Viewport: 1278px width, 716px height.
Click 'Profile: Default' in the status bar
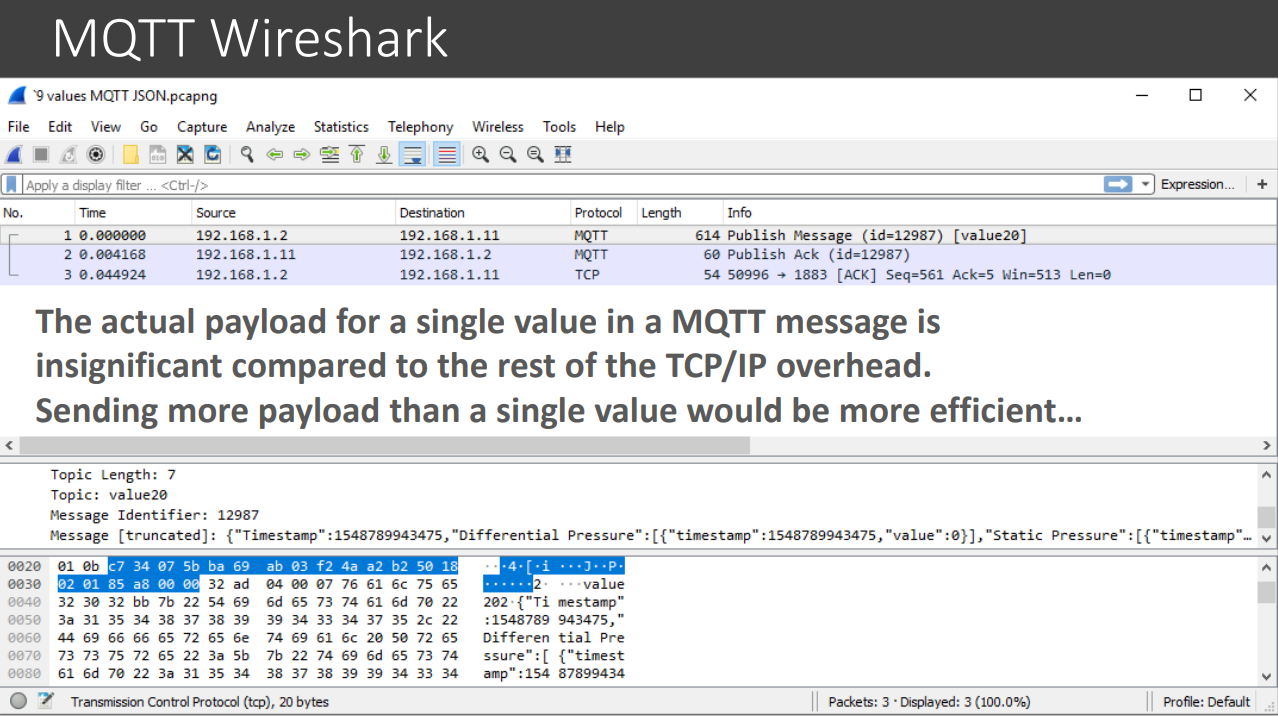pos(1207,702)
